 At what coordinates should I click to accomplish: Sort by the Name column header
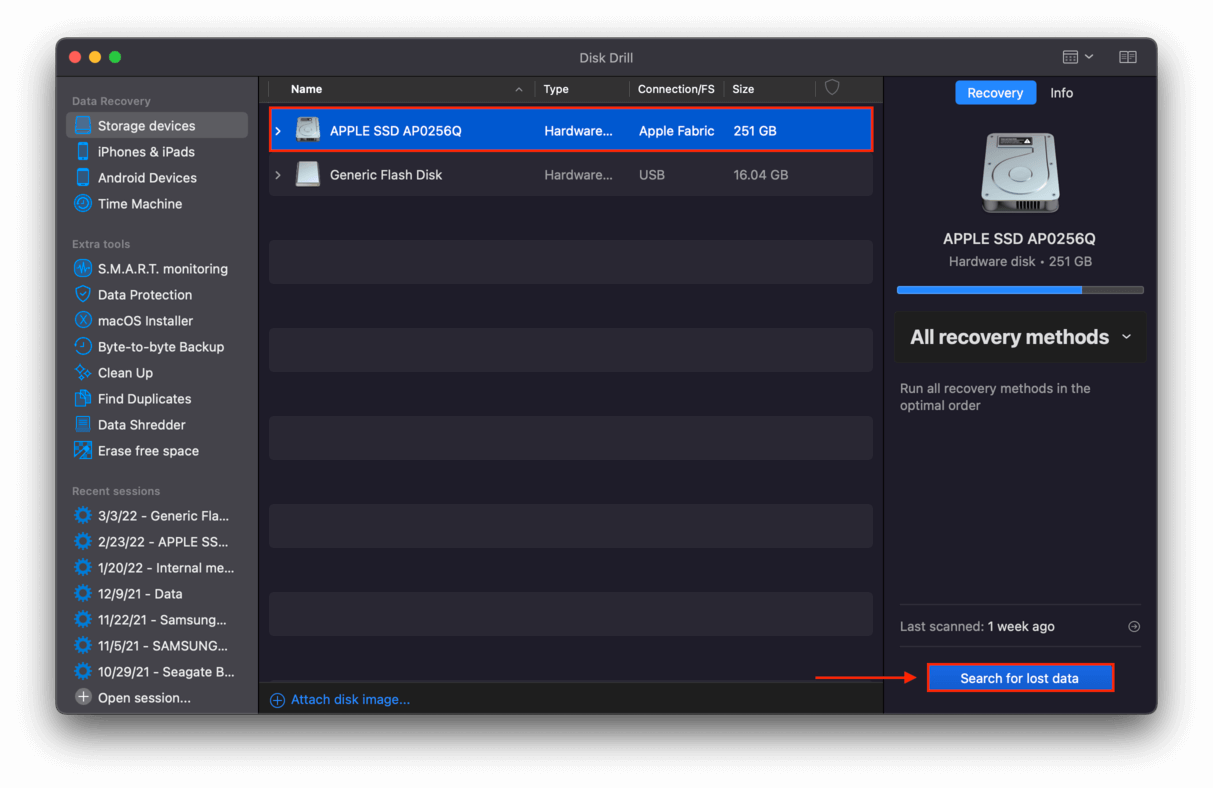point(306,89)
